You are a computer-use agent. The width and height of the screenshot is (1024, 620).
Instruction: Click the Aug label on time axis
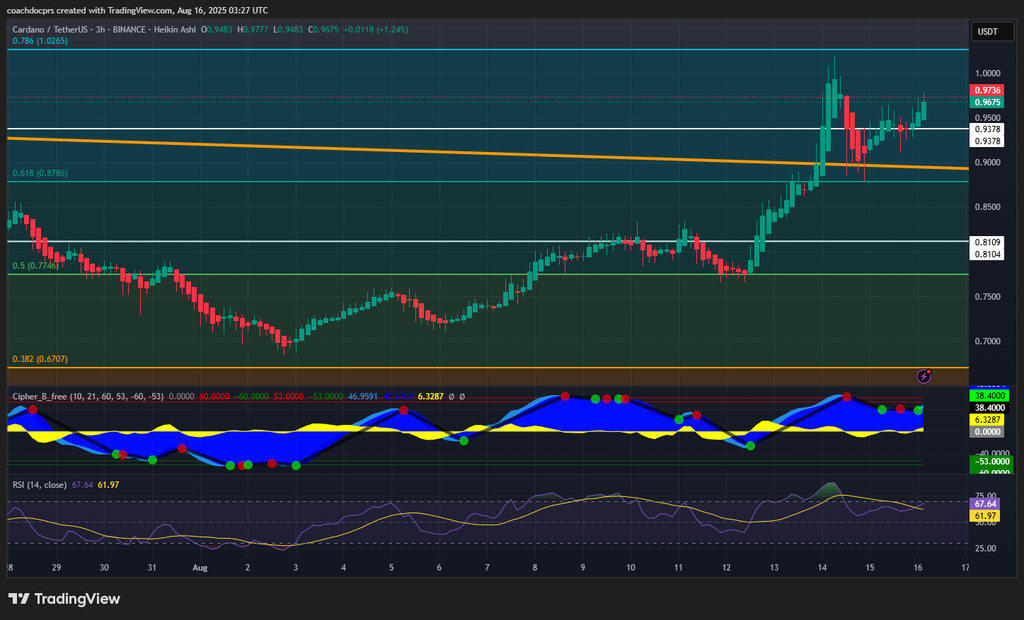point(199,567)
